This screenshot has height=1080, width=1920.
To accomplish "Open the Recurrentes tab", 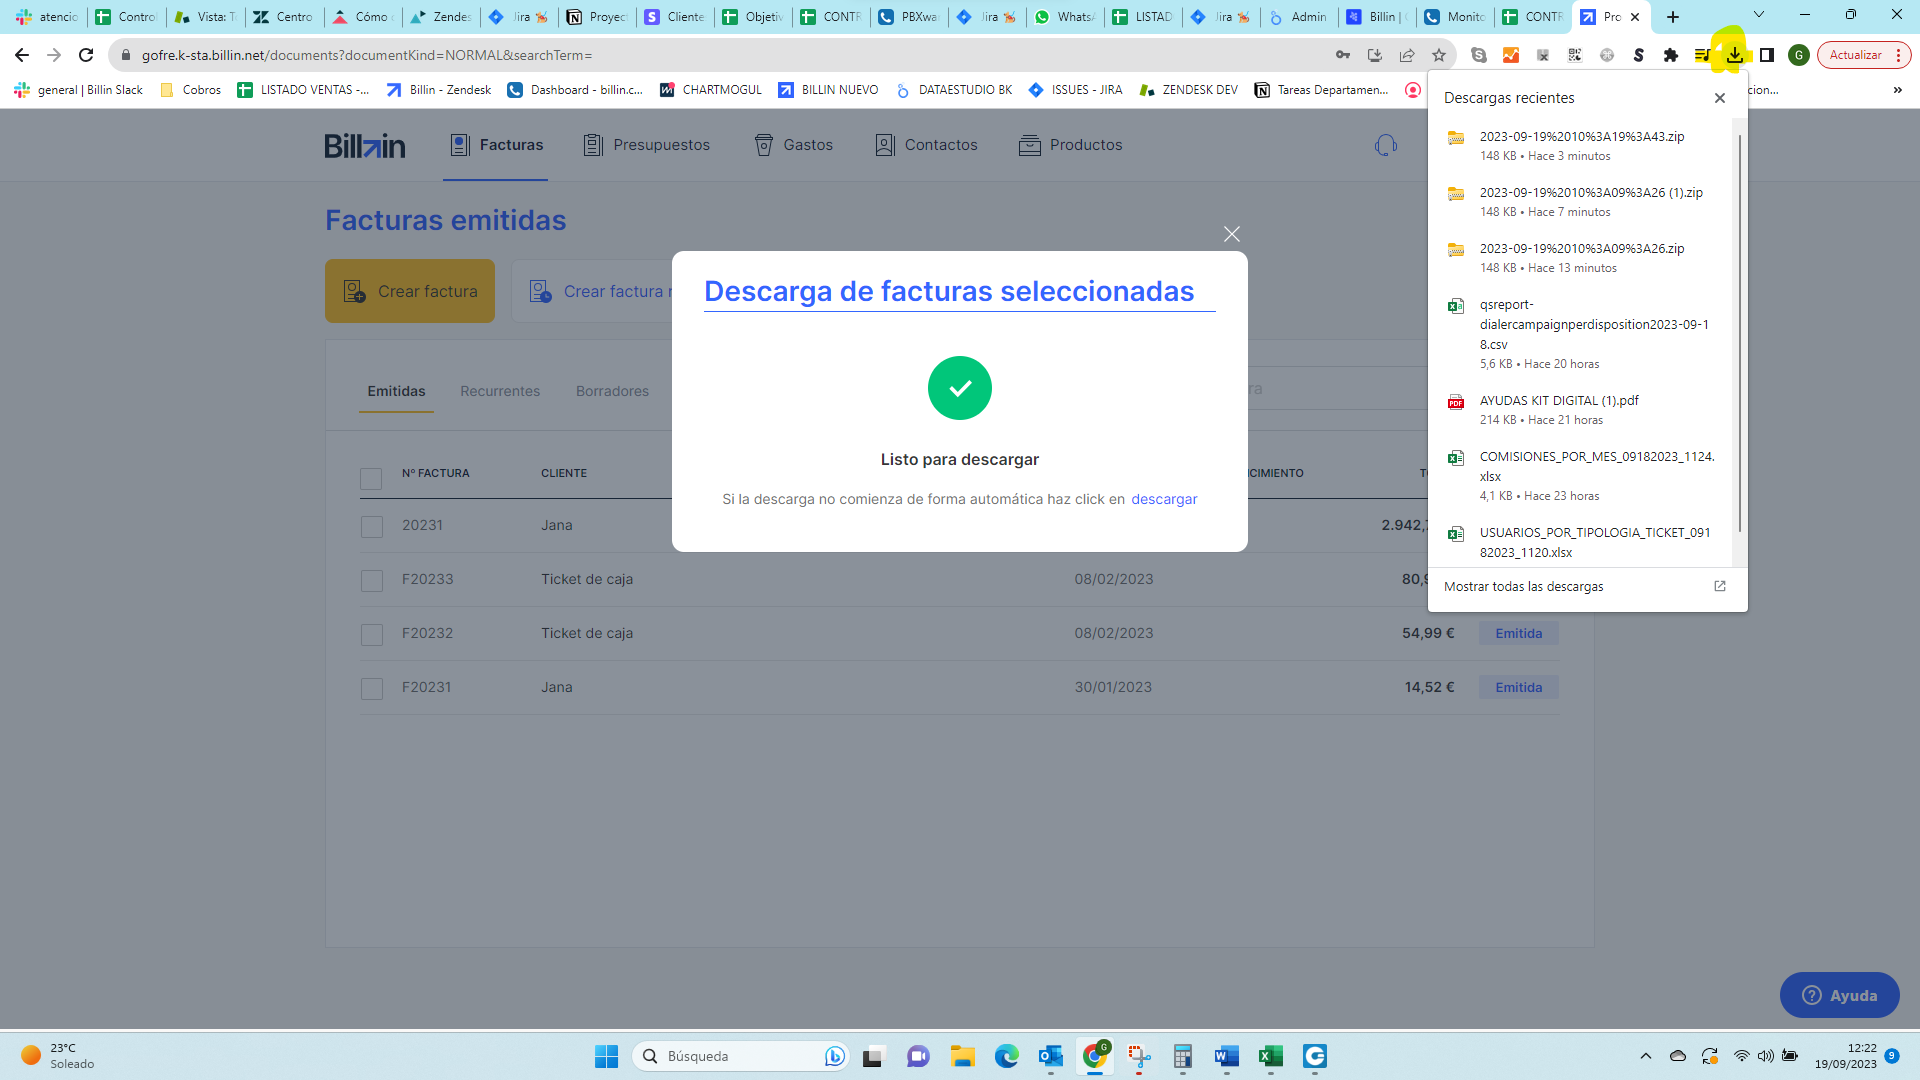I will click(500, 391).
